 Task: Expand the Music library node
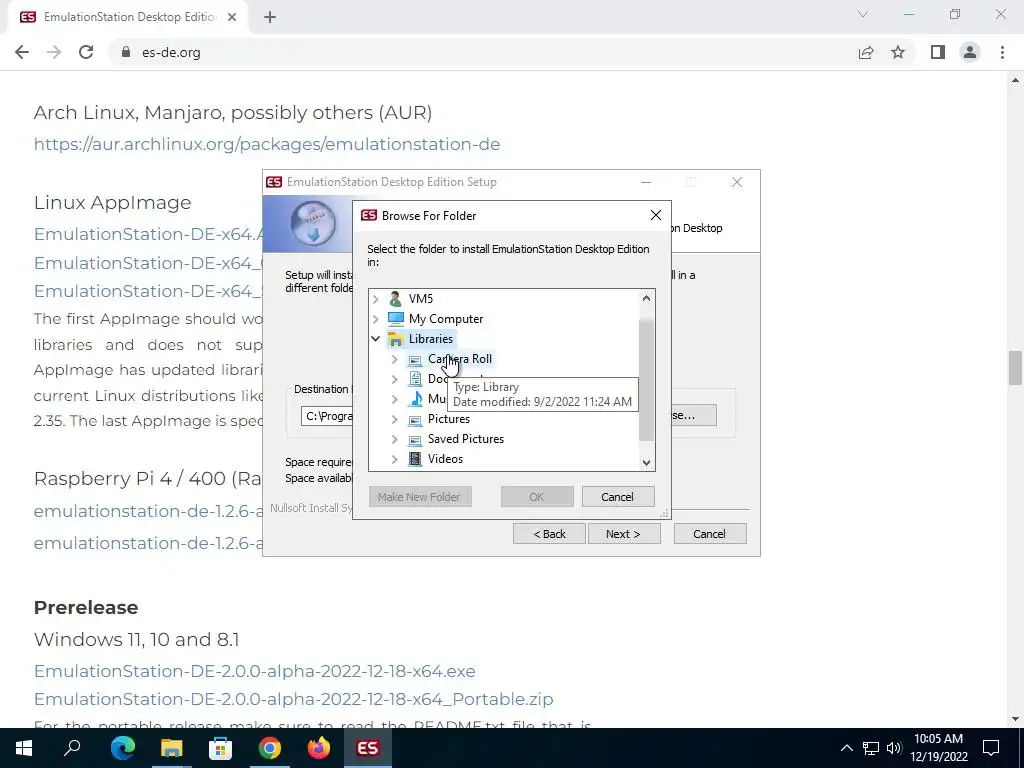[x=394, y=399]
